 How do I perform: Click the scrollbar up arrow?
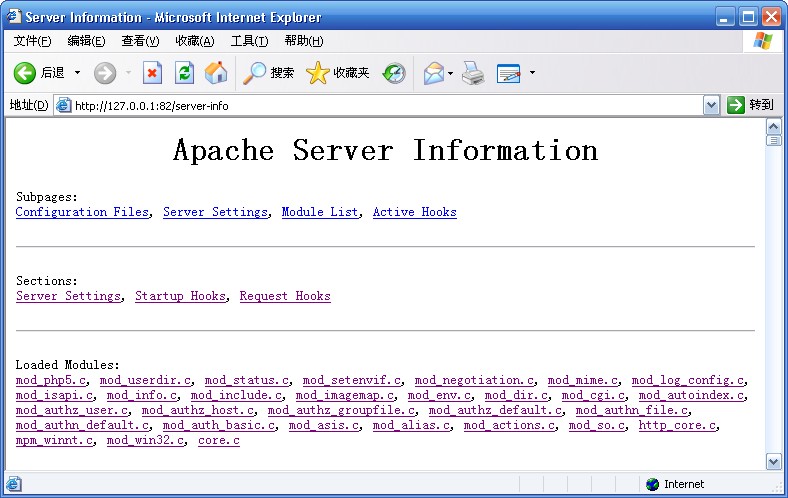pos(773,126)
